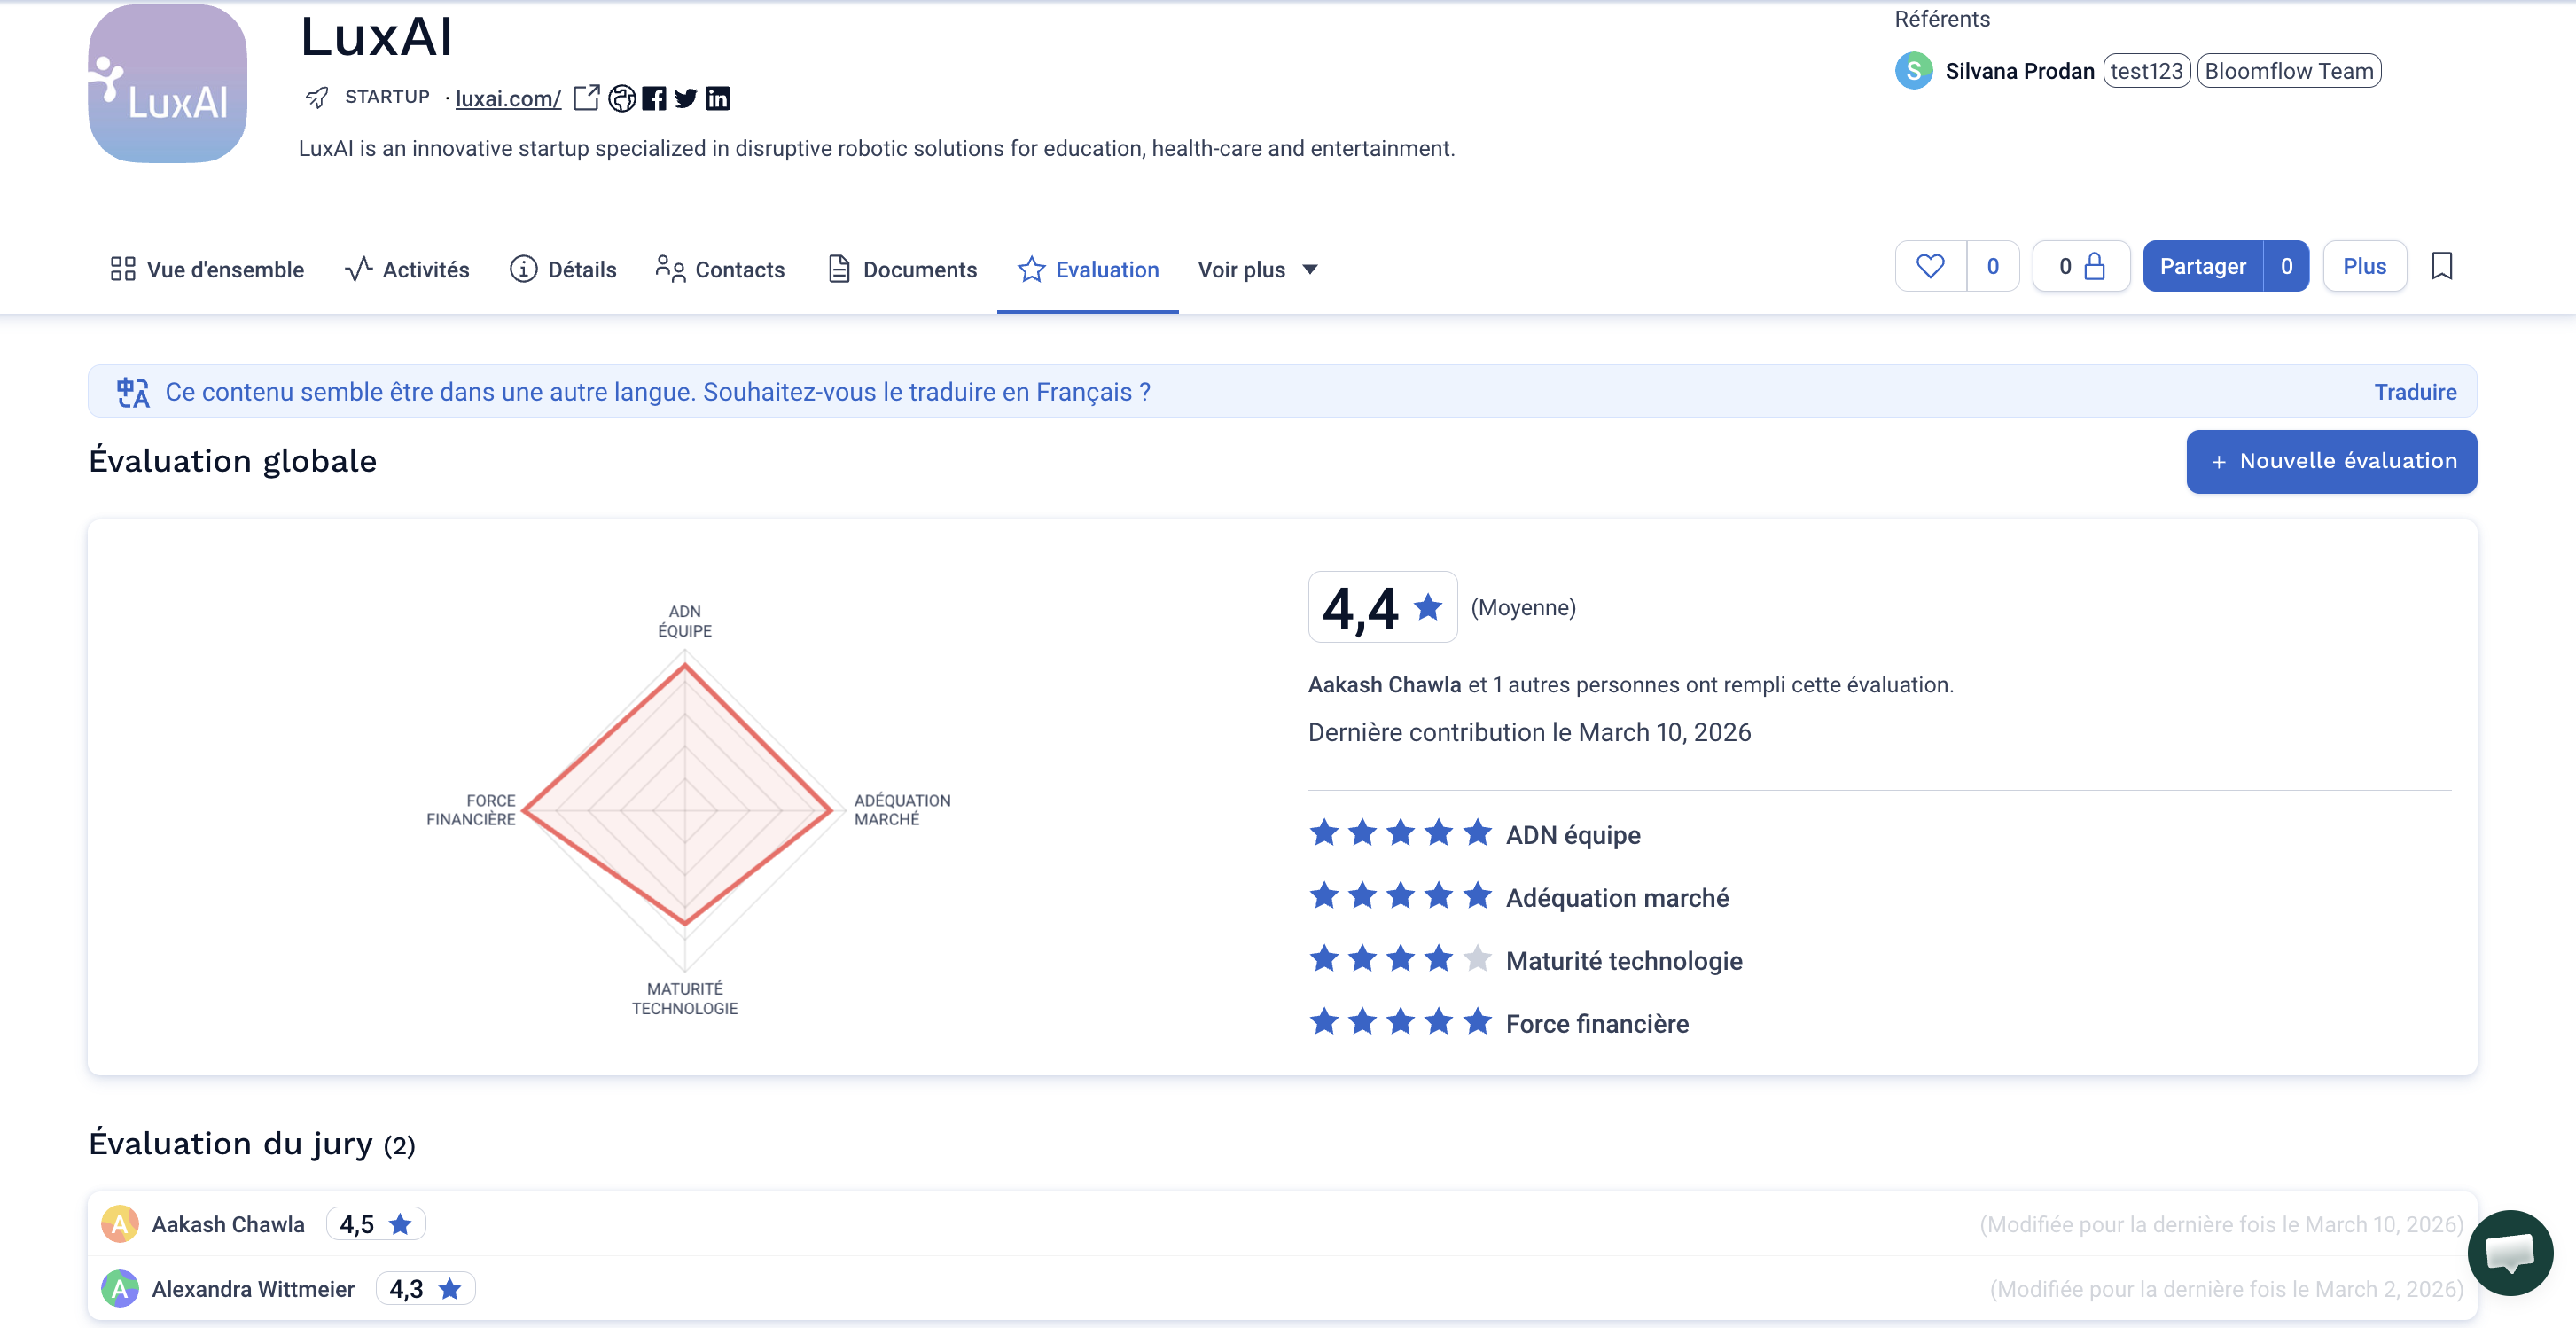The image size is (2576, 1328).
Task: Bookmark LuxAI with the bookmark icon
Action: [x=2442, y=266]
